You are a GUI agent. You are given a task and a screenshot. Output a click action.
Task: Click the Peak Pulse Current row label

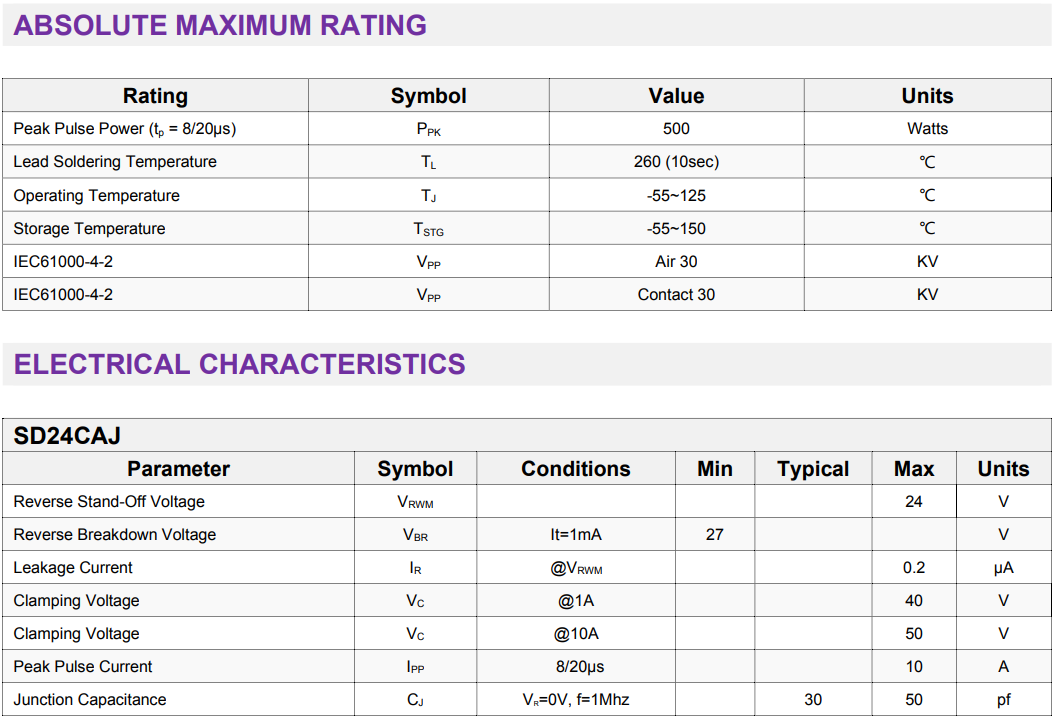point(83,667)
